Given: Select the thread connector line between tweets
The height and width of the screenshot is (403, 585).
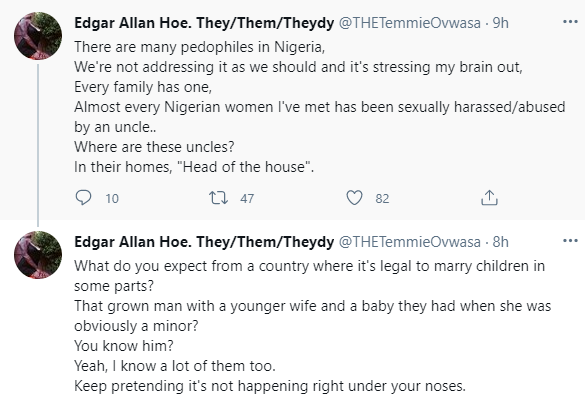Looking at the screenshot, I should pos(38,145).
